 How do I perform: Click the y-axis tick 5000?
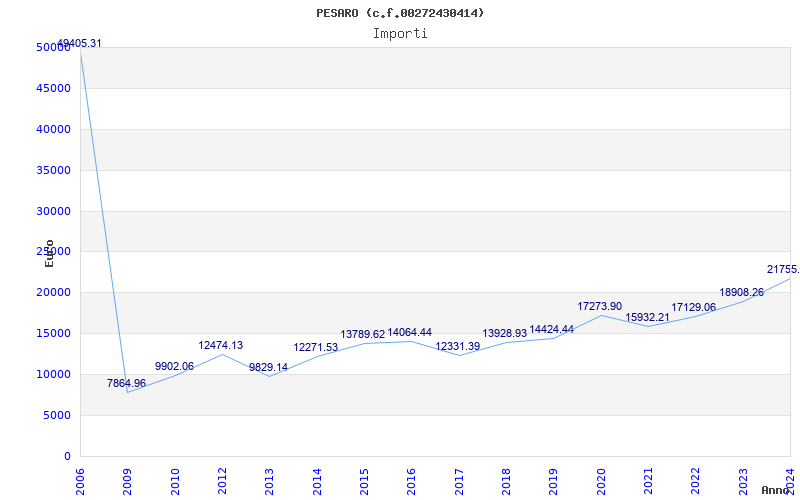tap(56, 415)
